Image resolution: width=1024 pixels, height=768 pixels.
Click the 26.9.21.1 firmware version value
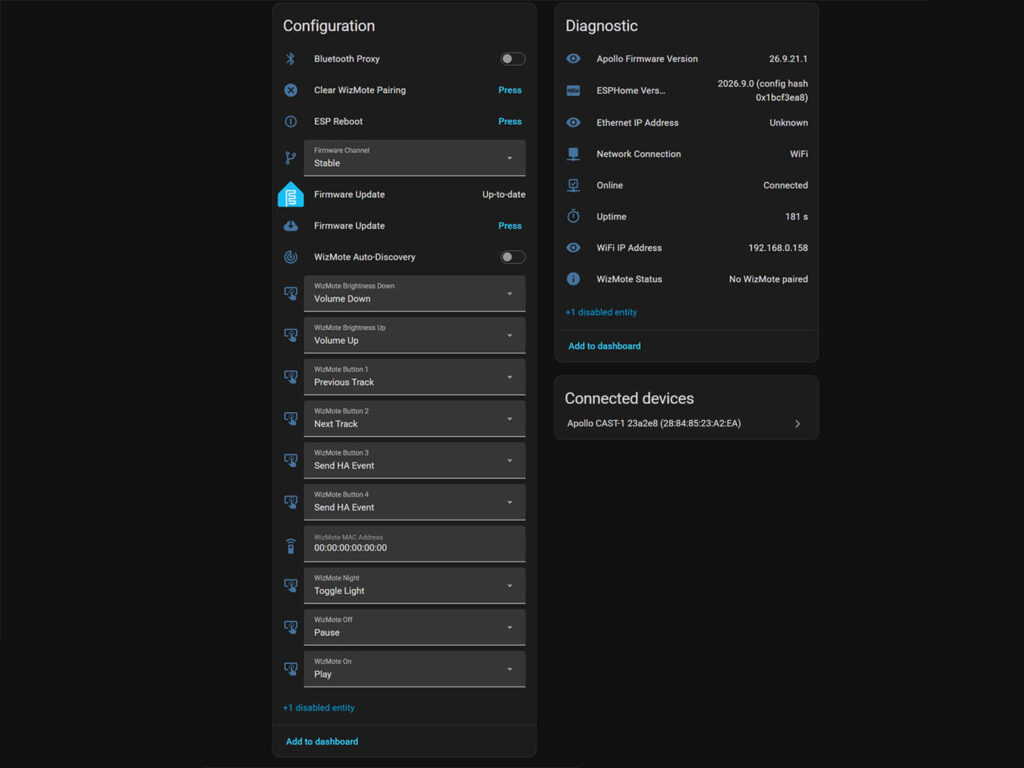[x=788, y=59]
